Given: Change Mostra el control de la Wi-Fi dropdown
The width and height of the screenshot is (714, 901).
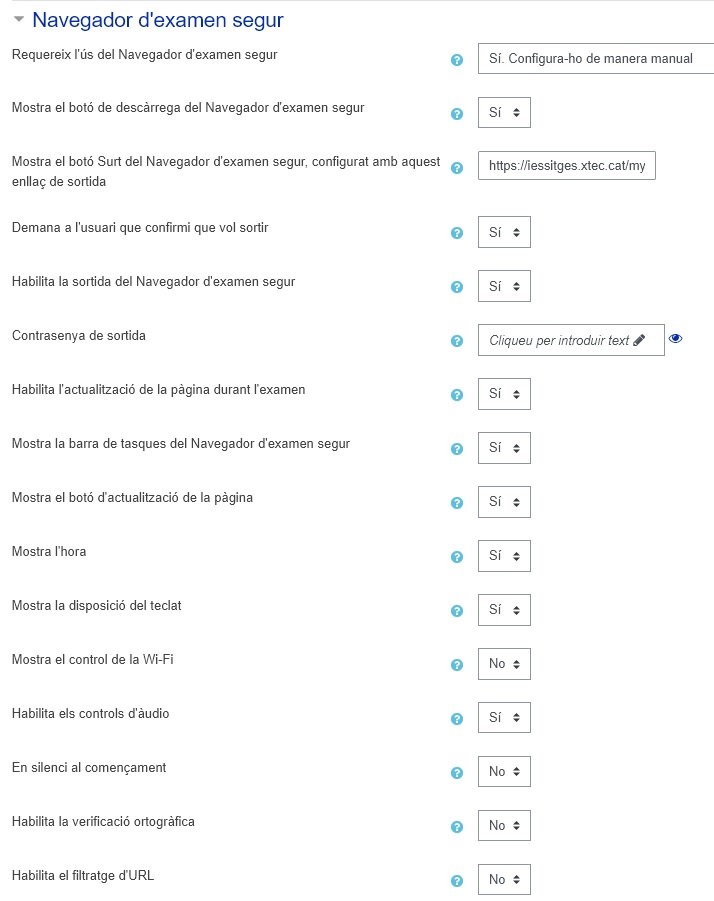Looking at the screenshot, I should click(504, 664).
